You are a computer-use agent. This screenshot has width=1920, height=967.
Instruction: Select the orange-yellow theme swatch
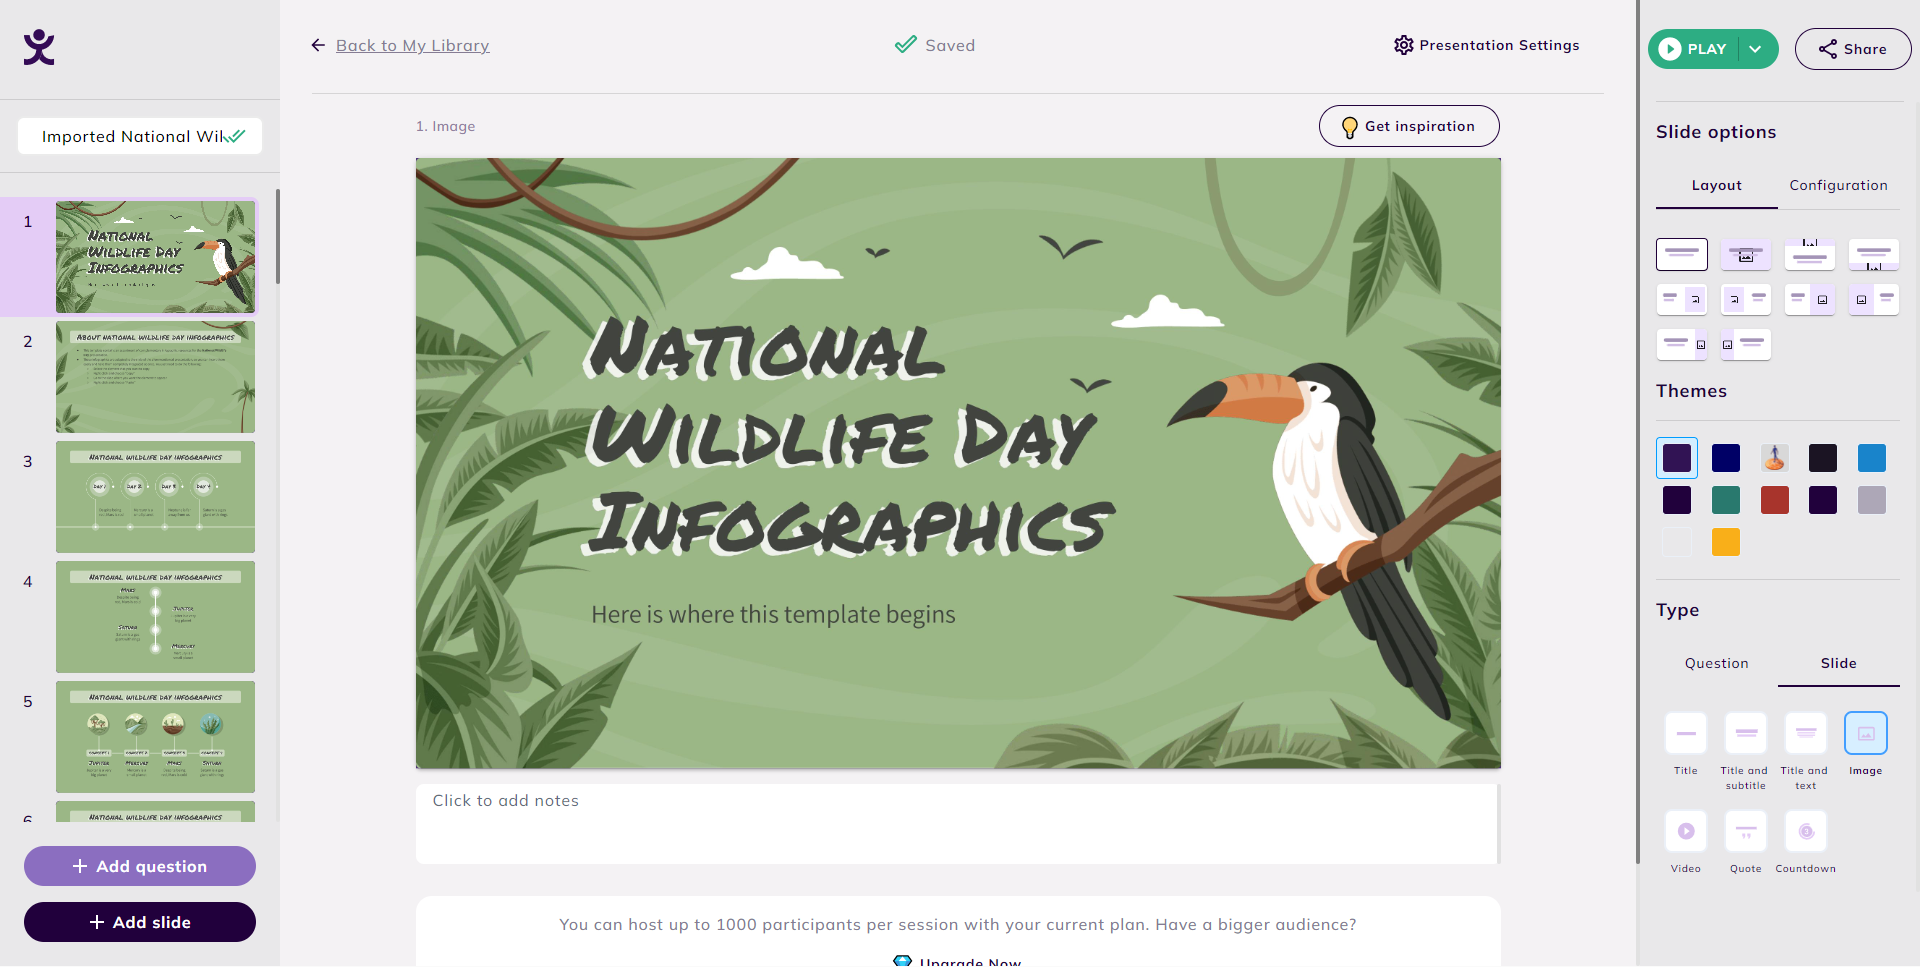point(1726,542)
